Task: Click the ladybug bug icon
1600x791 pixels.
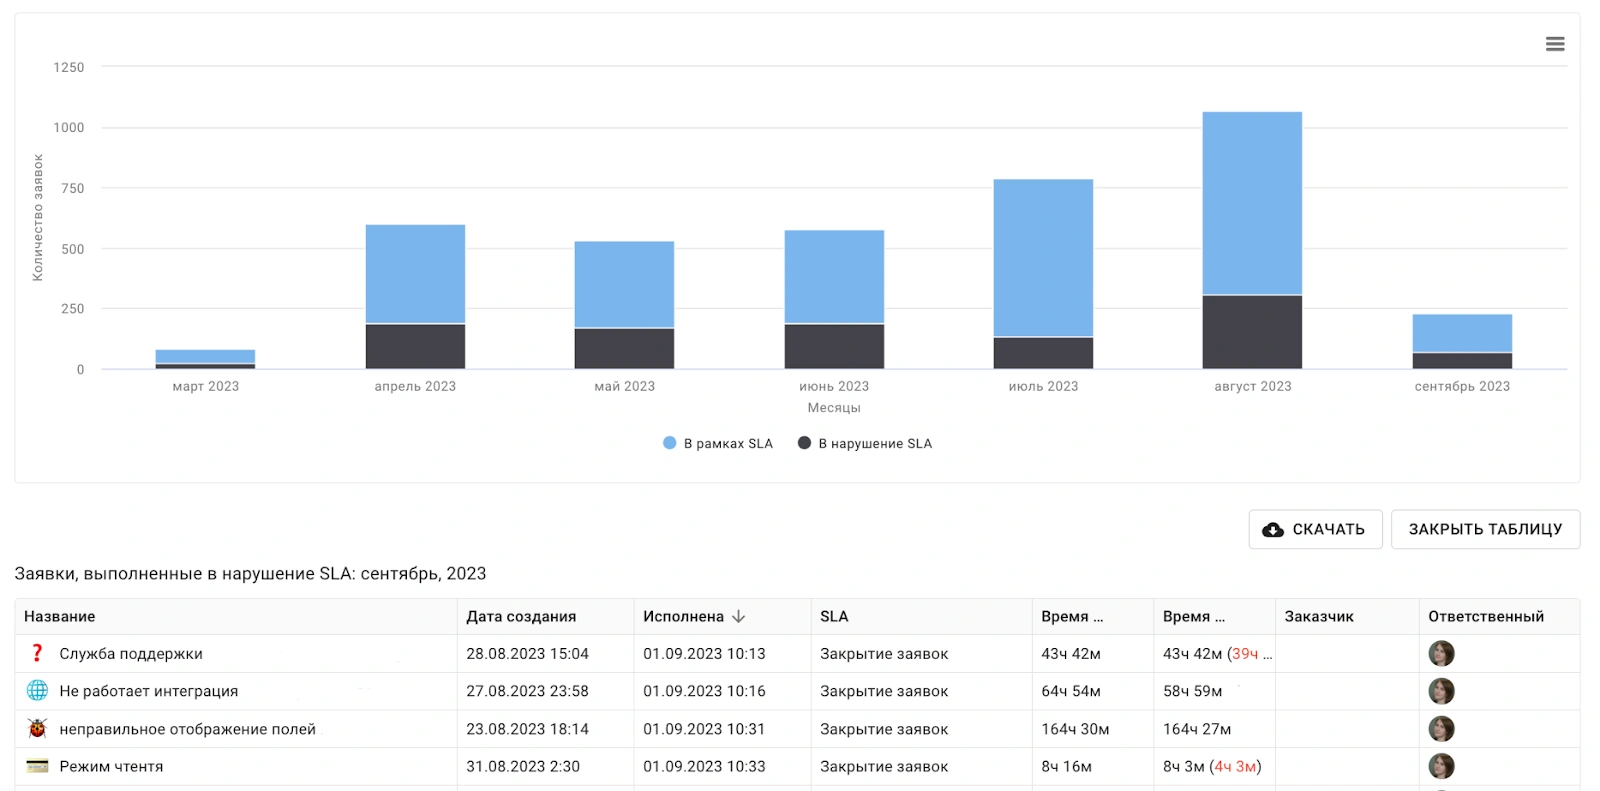Action: pyautogui.click(x=37, y=729)
